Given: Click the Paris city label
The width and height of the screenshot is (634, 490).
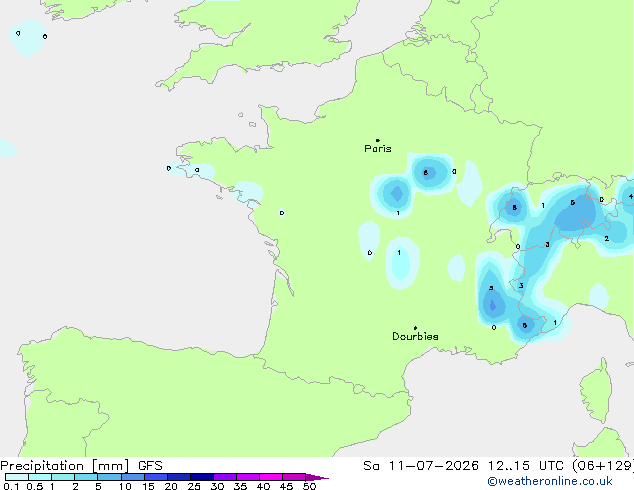Looking at the screenshot, I should pos(378,149).
